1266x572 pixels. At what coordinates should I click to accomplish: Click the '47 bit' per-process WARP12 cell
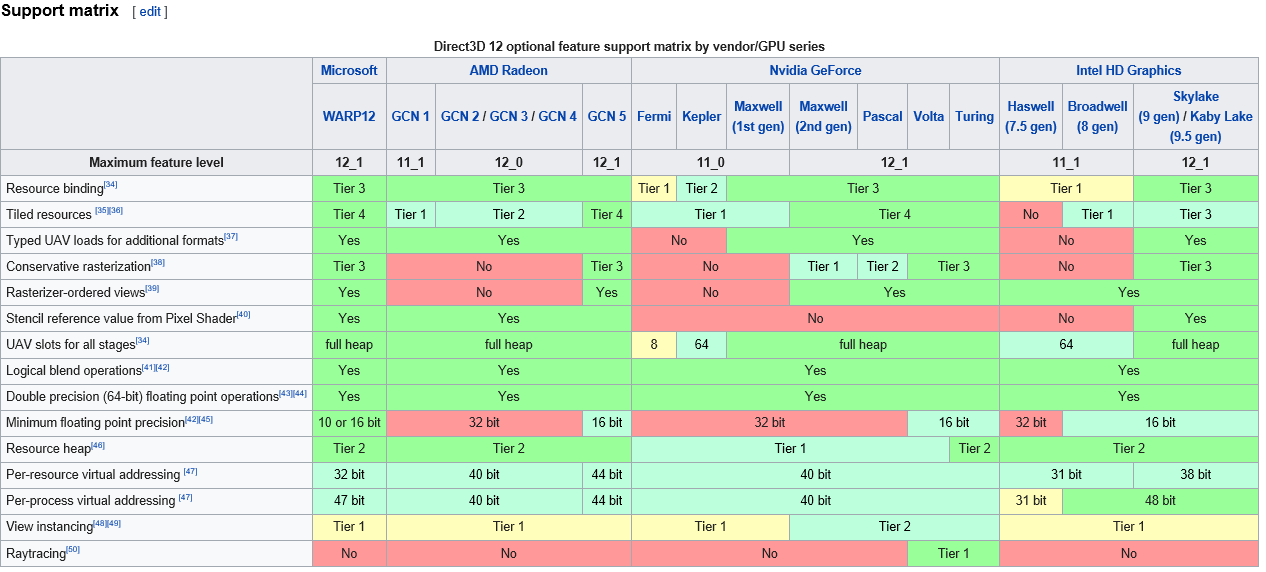(349, 500)
